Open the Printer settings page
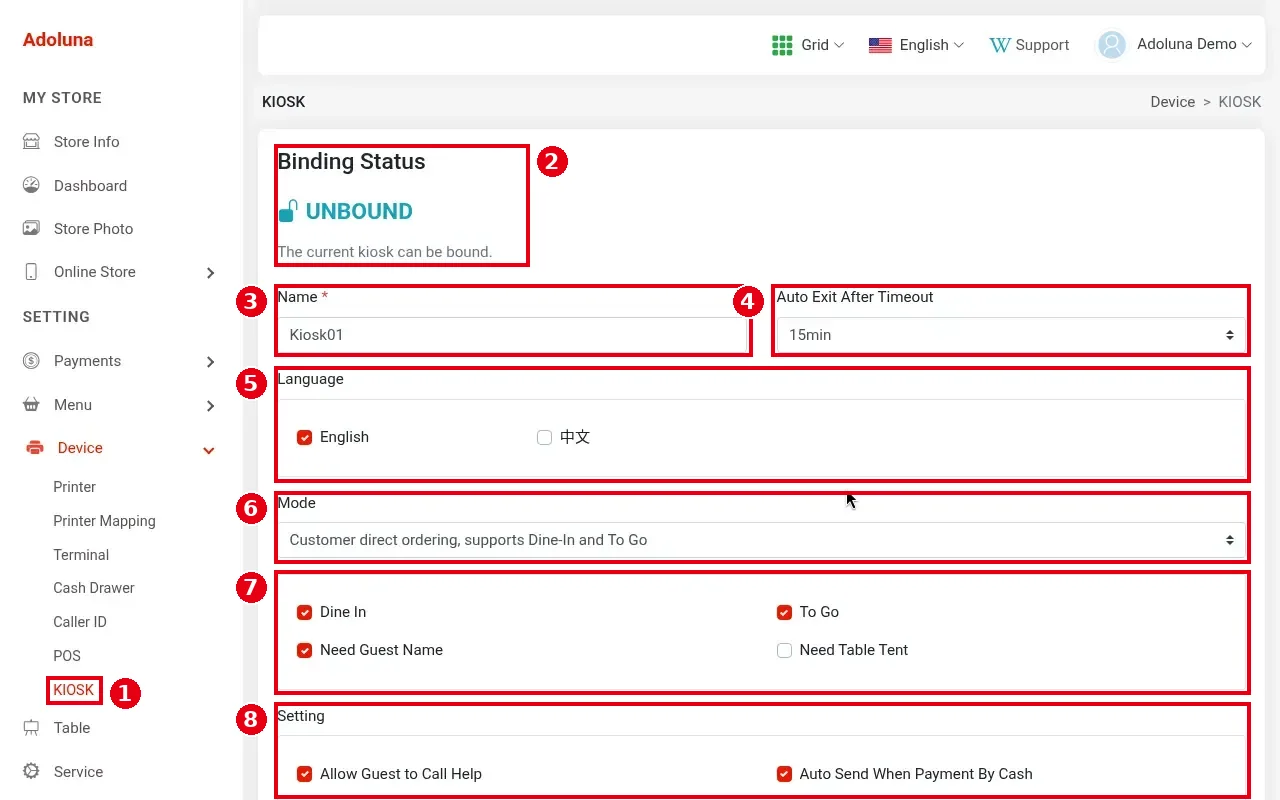This screenshot has width=1280, height=800. click(75, 487)
